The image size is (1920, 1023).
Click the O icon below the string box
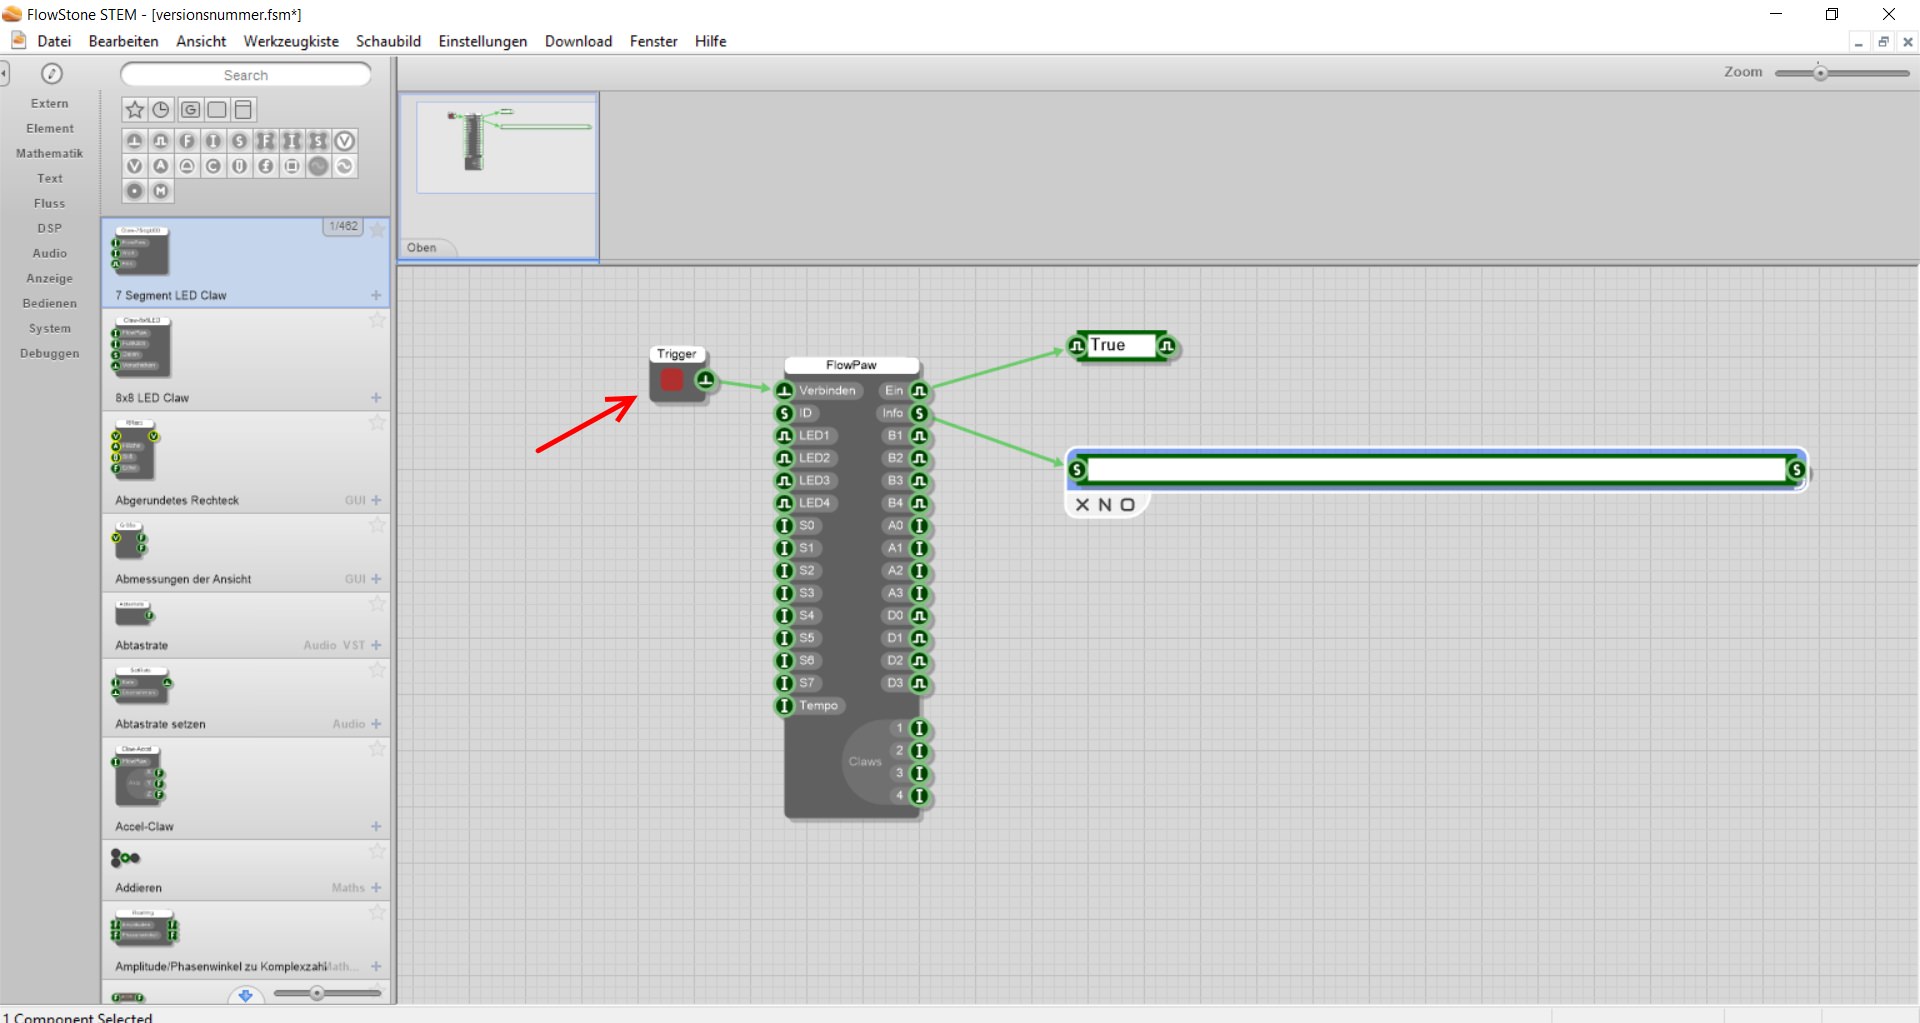(x=1128, y=505)
